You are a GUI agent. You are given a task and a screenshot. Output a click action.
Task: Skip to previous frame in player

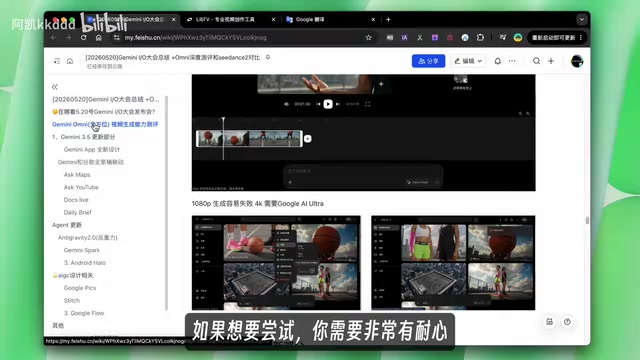click(x=318, y=104)
